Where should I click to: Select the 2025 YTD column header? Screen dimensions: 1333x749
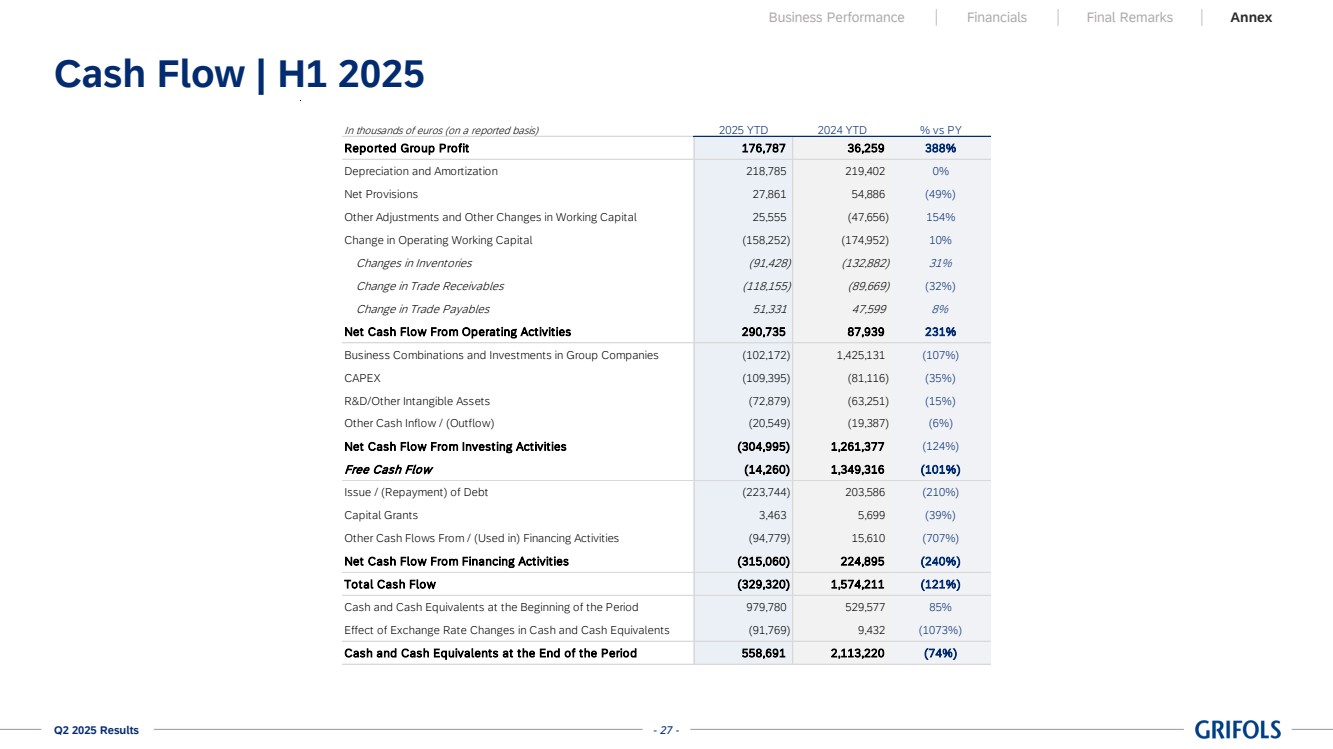pos(743,130)
